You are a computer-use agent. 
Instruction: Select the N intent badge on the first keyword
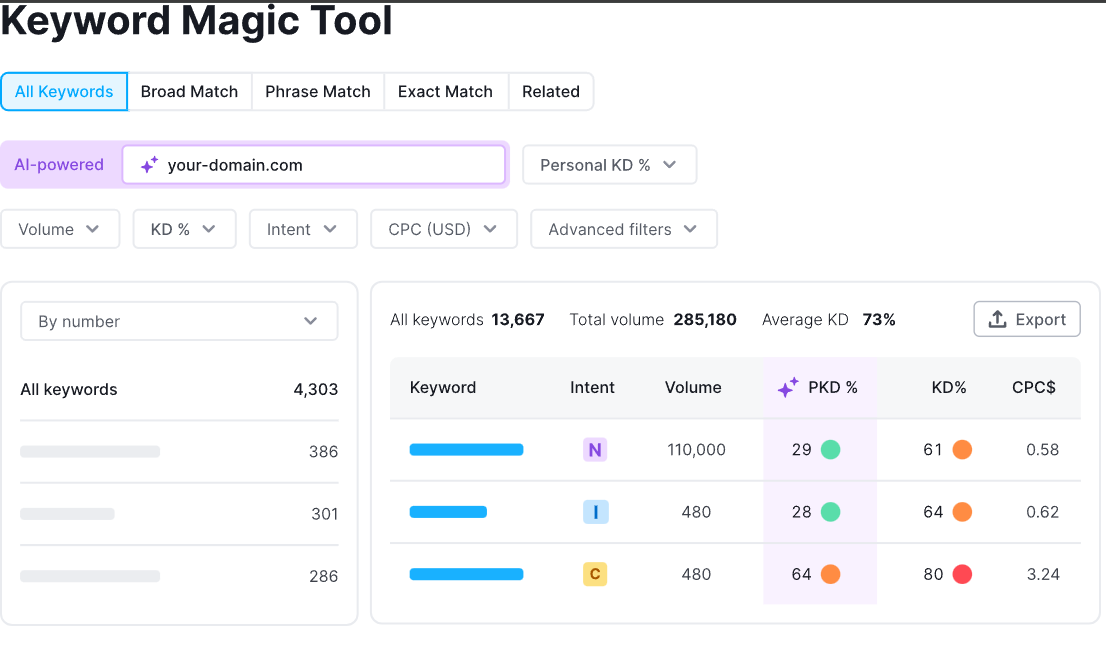(x=595, y=449)
